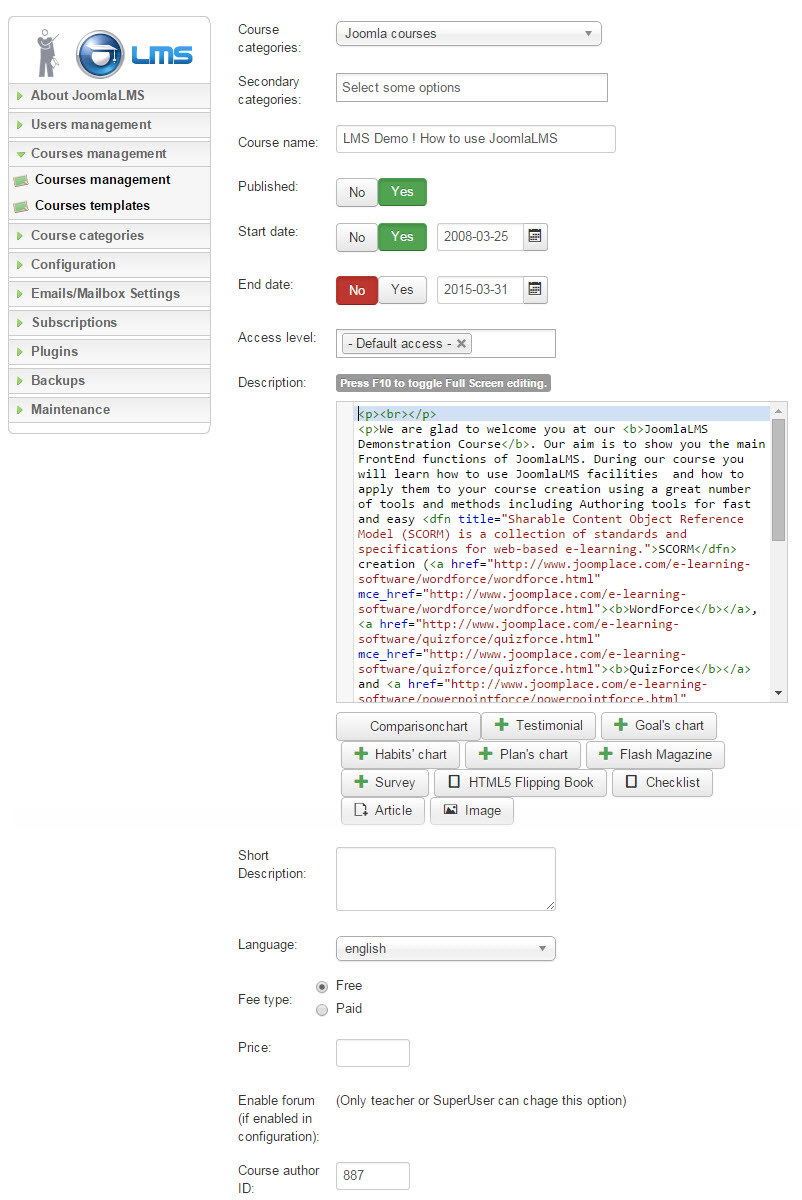The image size is (802, 1200).
Task: Insert a Testimonial
Action: [x=538, y=725]
